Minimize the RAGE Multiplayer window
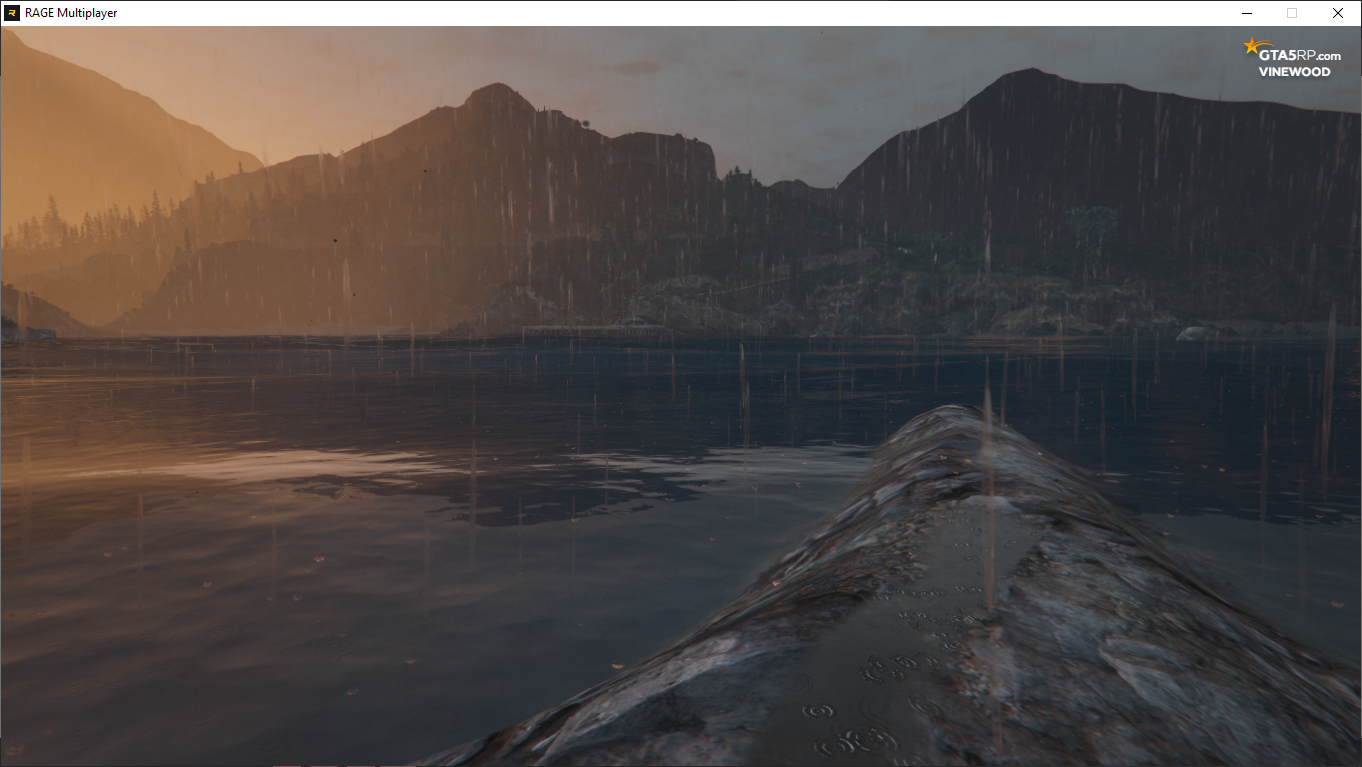This screenshot has width=1362, height=767. tap(1247, 13)
